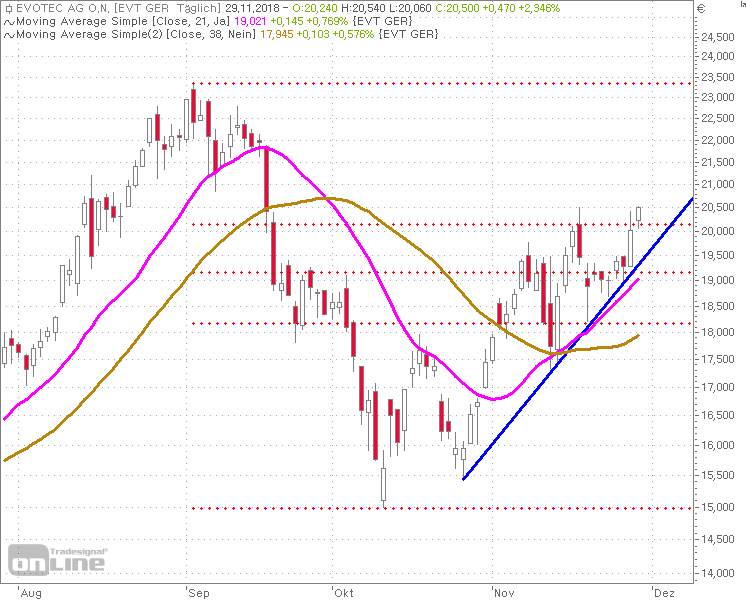
Task: Select the EVOTEC AG O.N. instrument title
Action: (x=65, y=9)
